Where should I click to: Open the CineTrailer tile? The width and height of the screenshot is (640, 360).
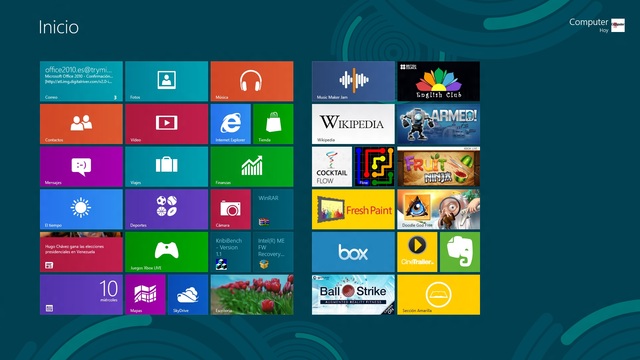(x=417, y=252)
